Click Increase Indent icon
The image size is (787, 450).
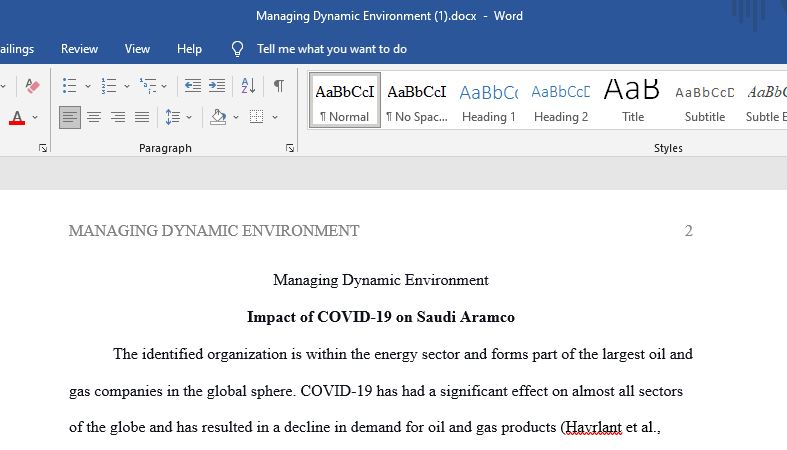[x=217, y=86]
